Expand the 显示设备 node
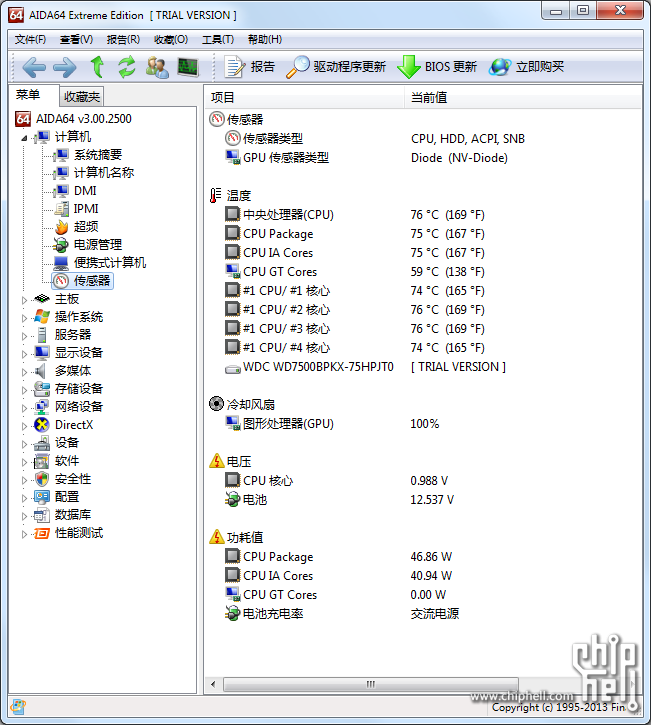 (x=24, y=354)
